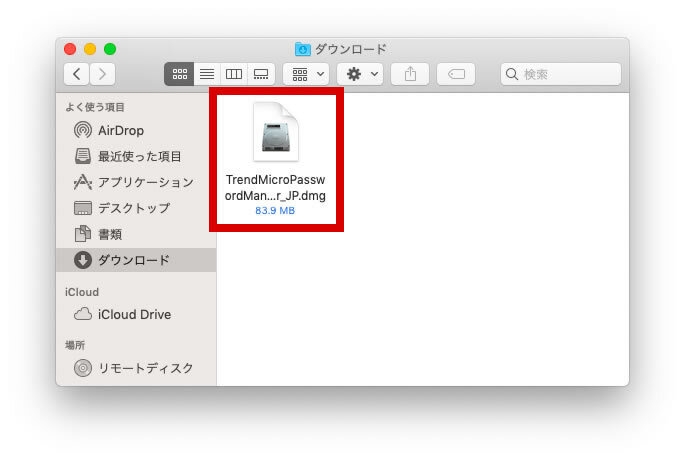Focus the 検索 search field

click(560, 74)
